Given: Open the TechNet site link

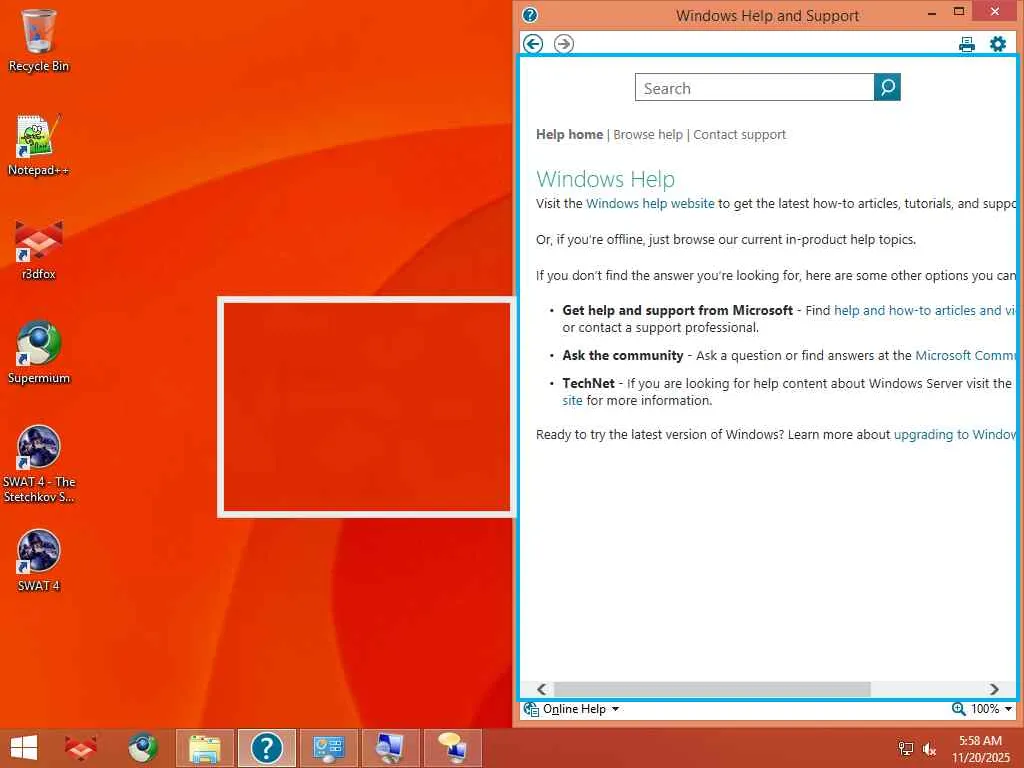Looking at the screenshot, I should 572,401.
